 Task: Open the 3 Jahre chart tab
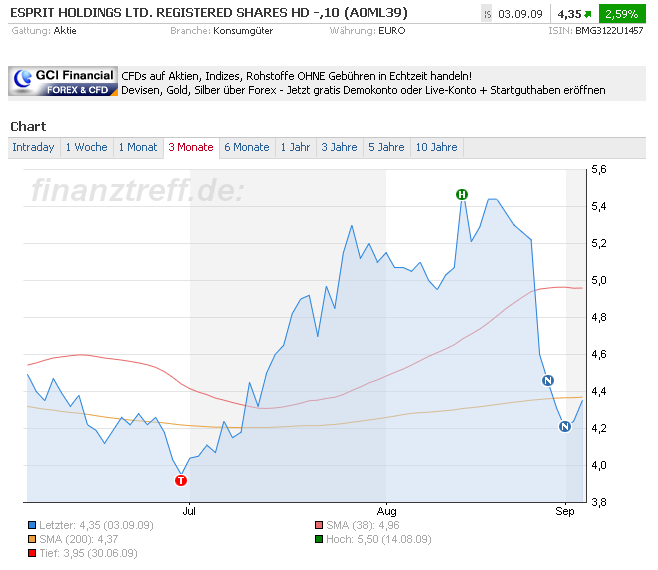(x=339, y=147)
